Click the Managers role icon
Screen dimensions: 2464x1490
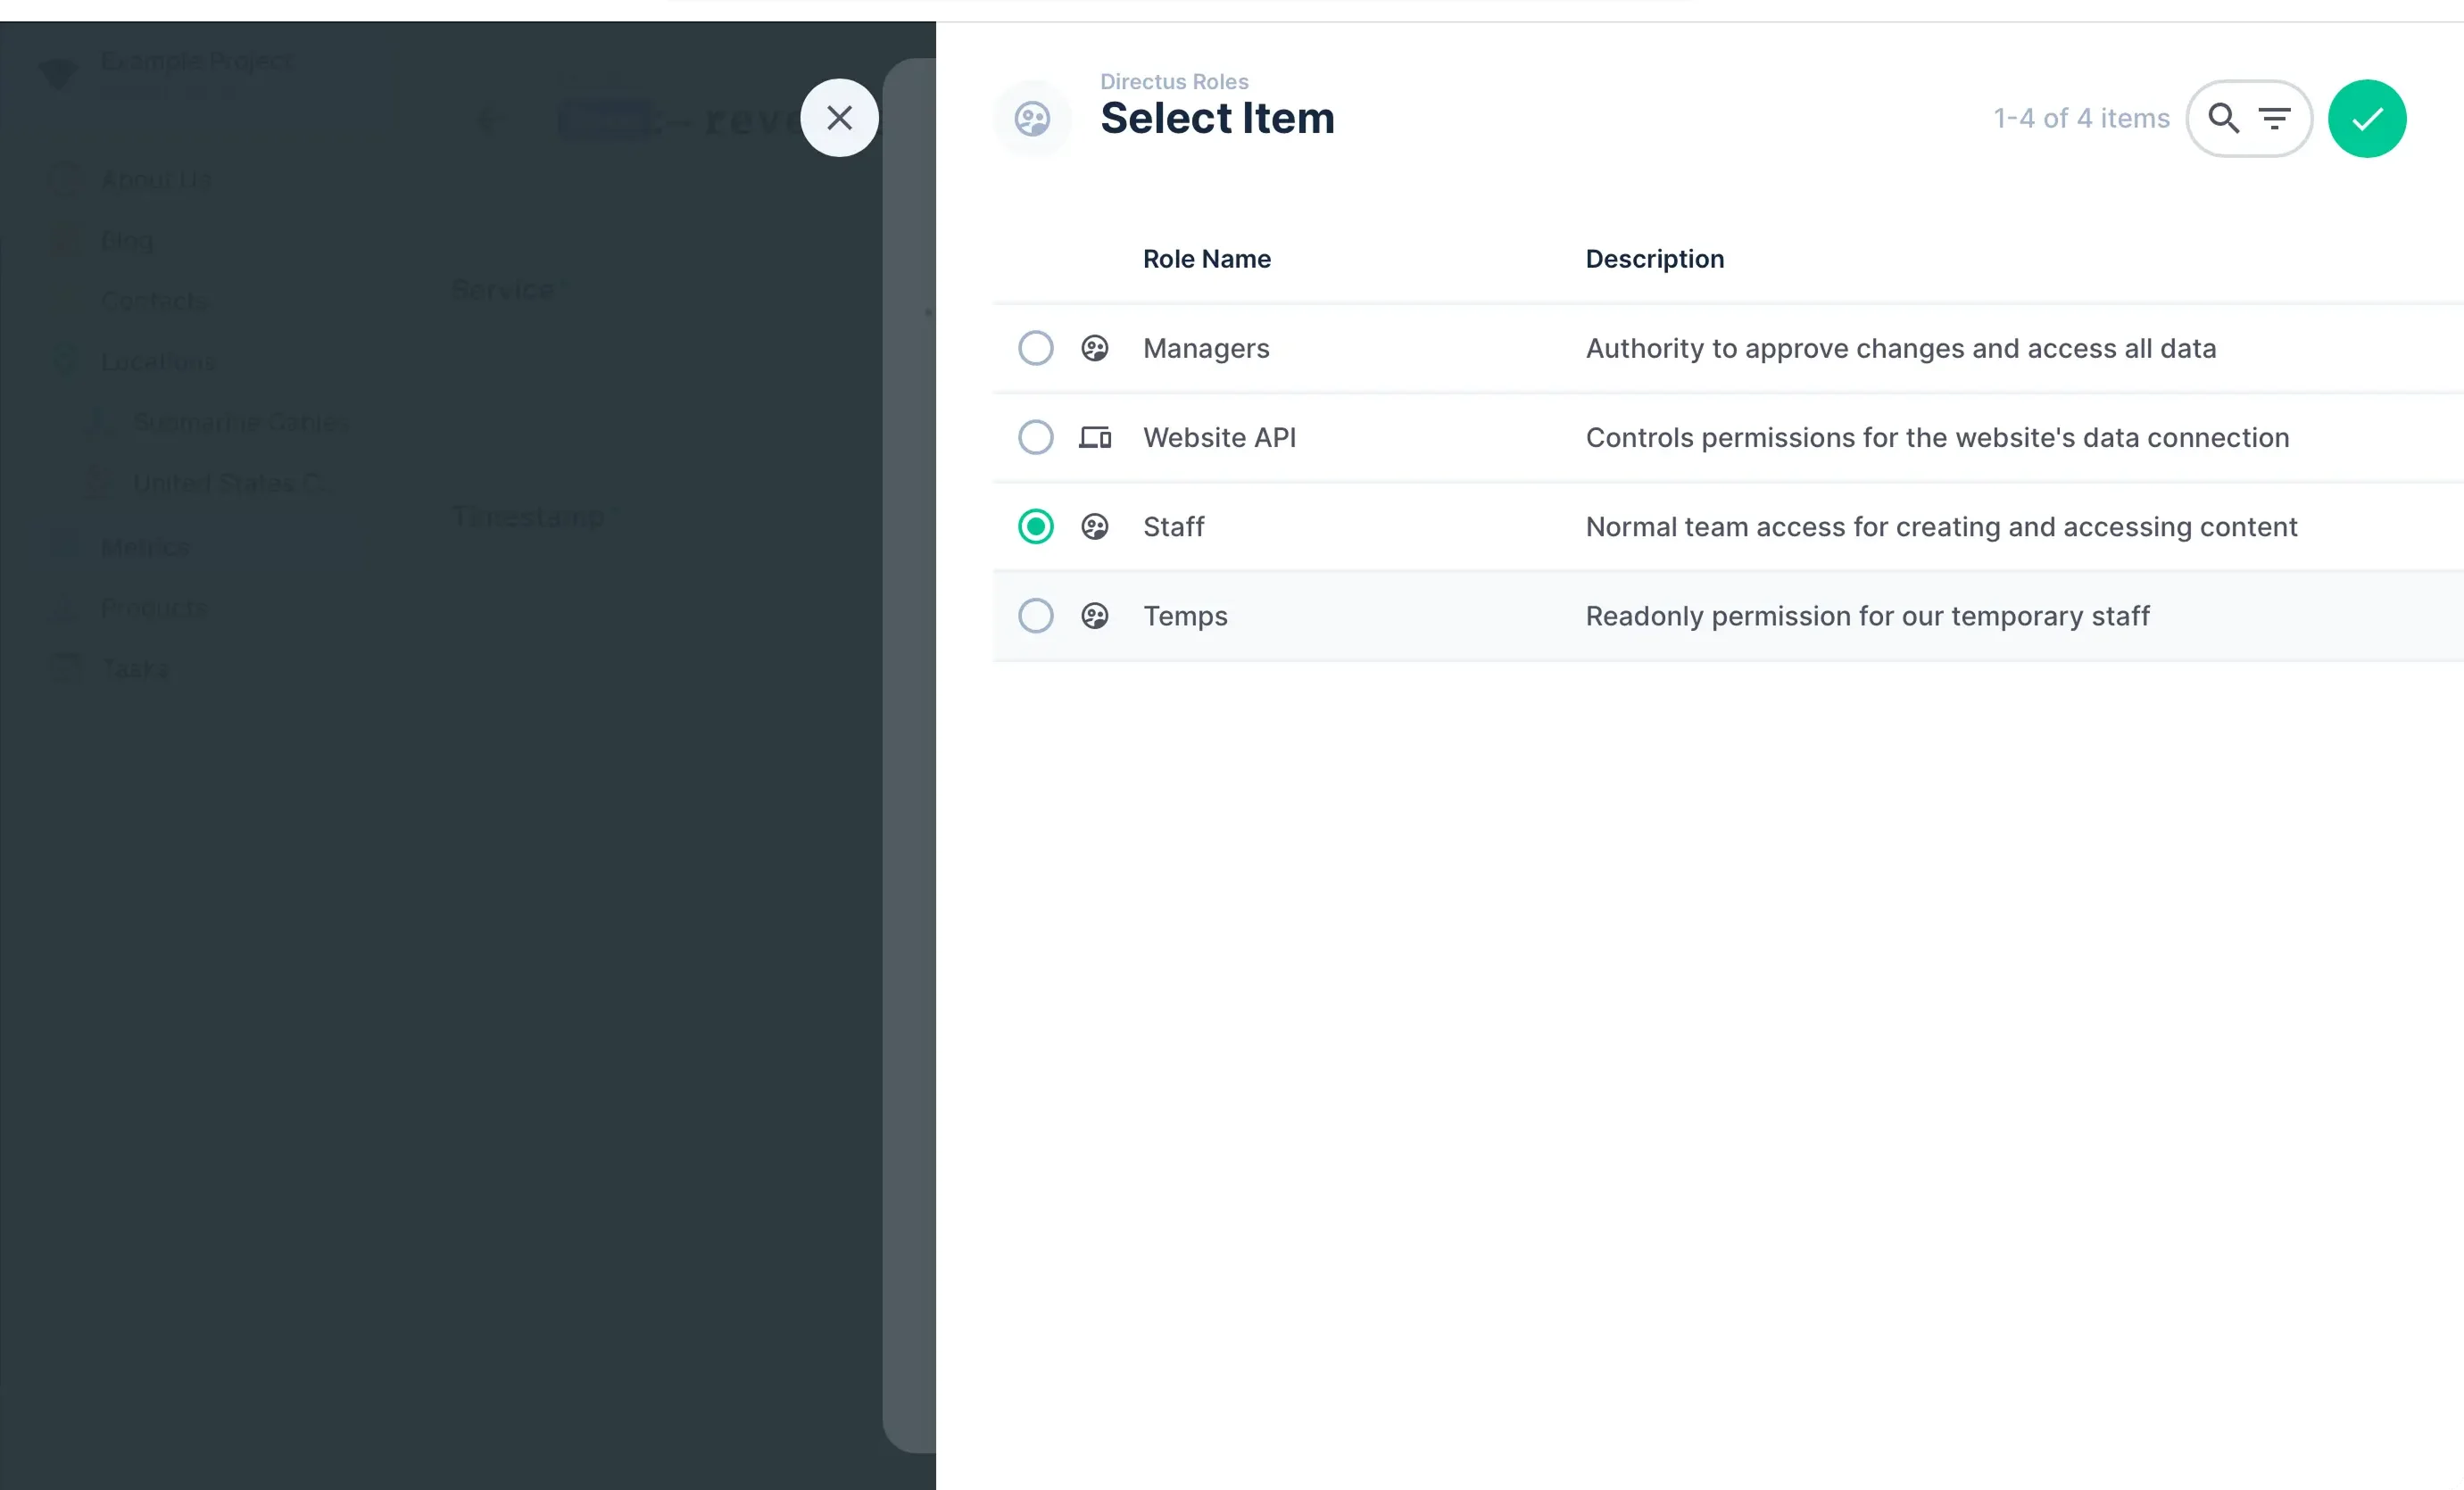click(1095, 348)
